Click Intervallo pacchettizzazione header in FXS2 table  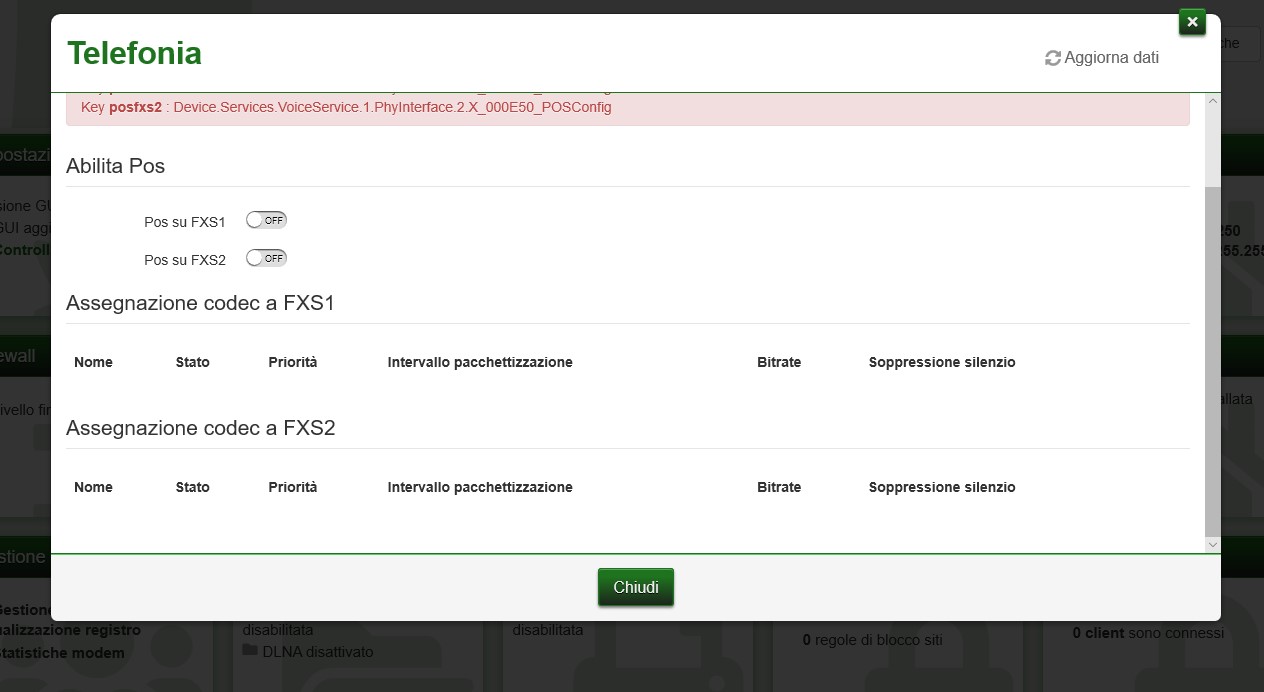pos(480,487)
